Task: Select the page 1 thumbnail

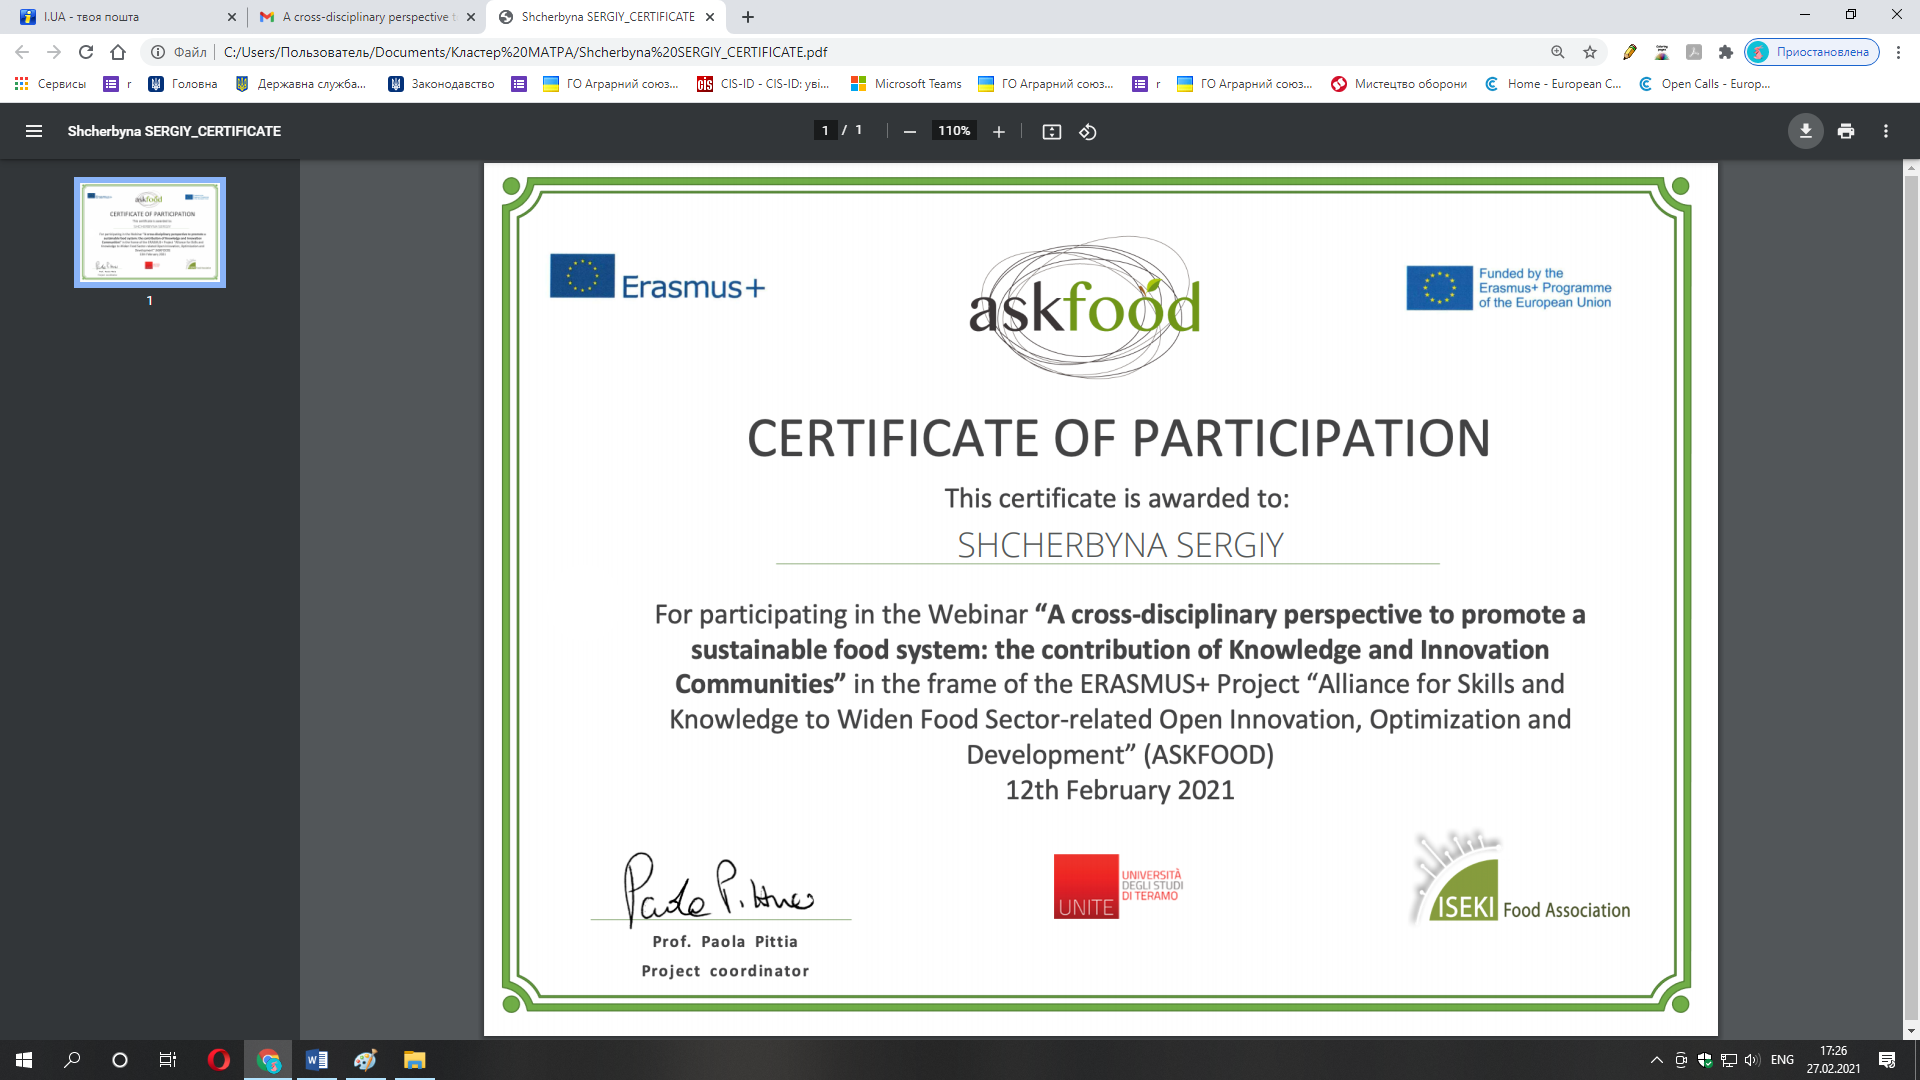Action: (x=150, y=232)
